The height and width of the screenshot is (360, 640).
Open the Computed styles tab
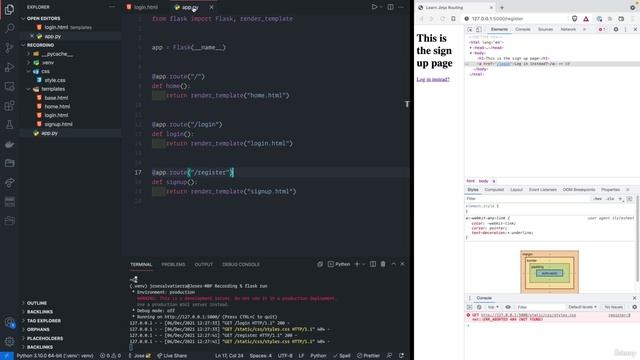[x=494, y=190]
